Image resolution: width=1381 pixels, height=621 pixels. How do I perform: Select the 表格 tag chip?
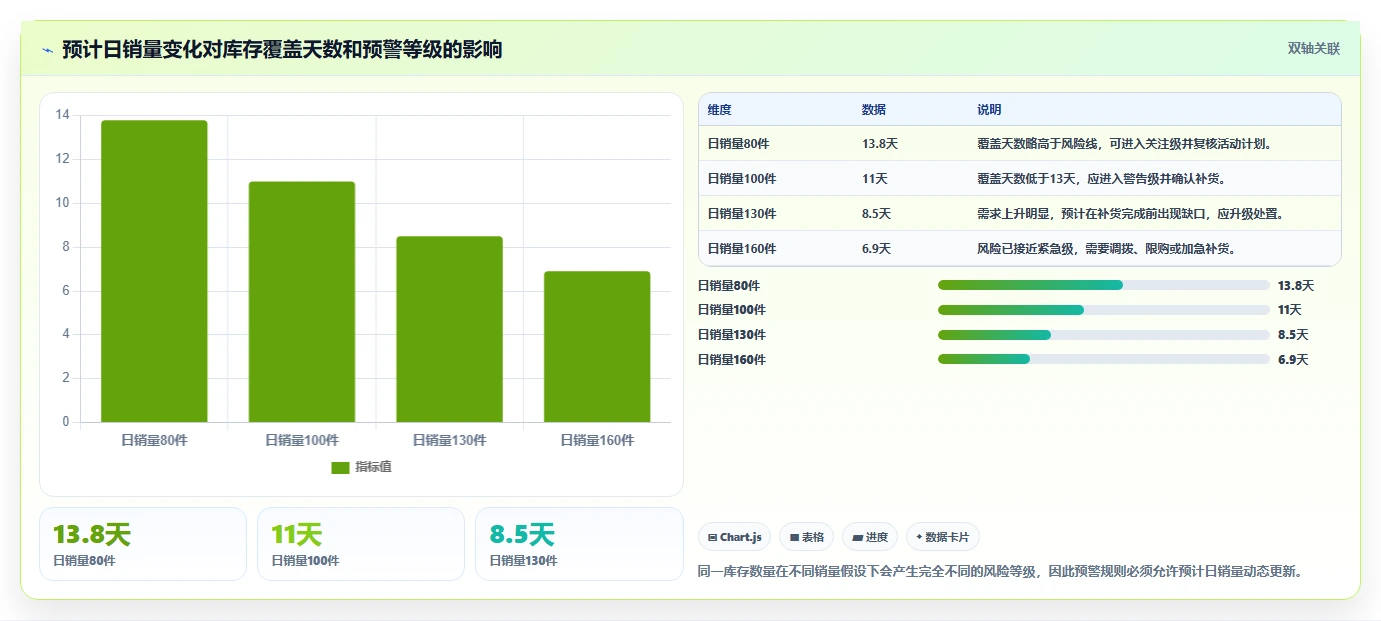806,537
